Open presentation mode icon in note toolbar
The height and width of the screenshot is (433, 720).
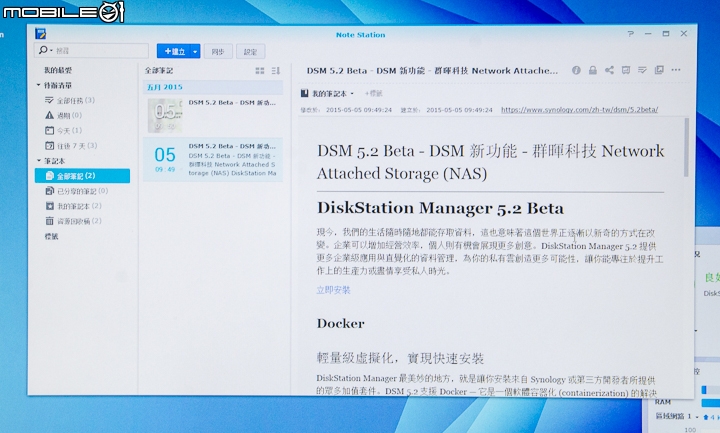pos(625,70)
